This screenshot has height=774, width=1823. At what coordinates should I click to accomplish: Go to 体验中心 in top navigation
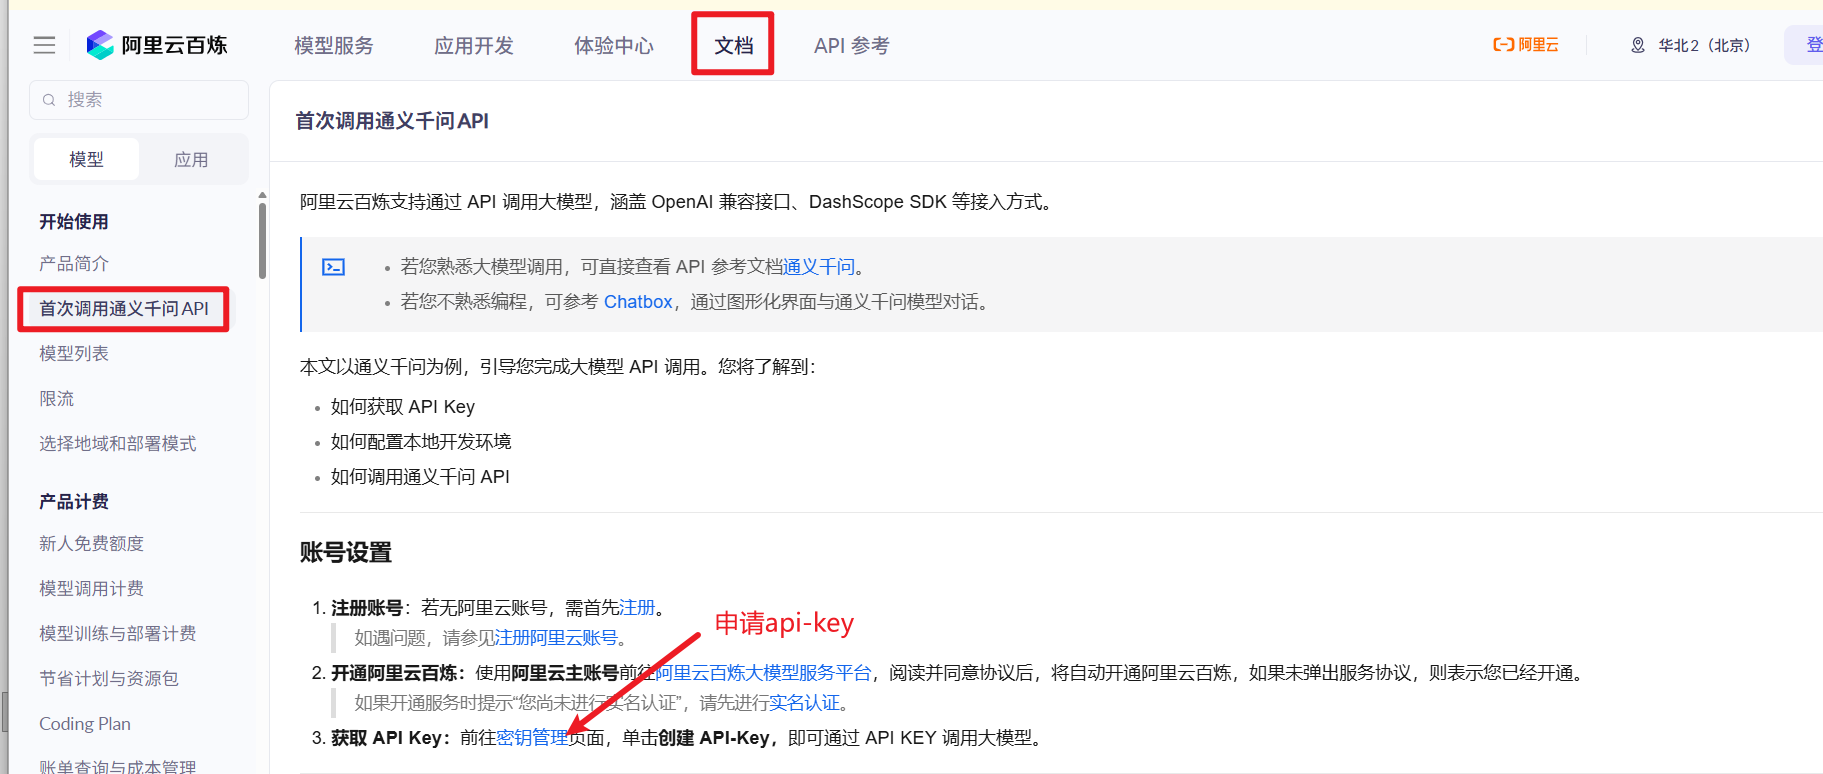point(614,46)
